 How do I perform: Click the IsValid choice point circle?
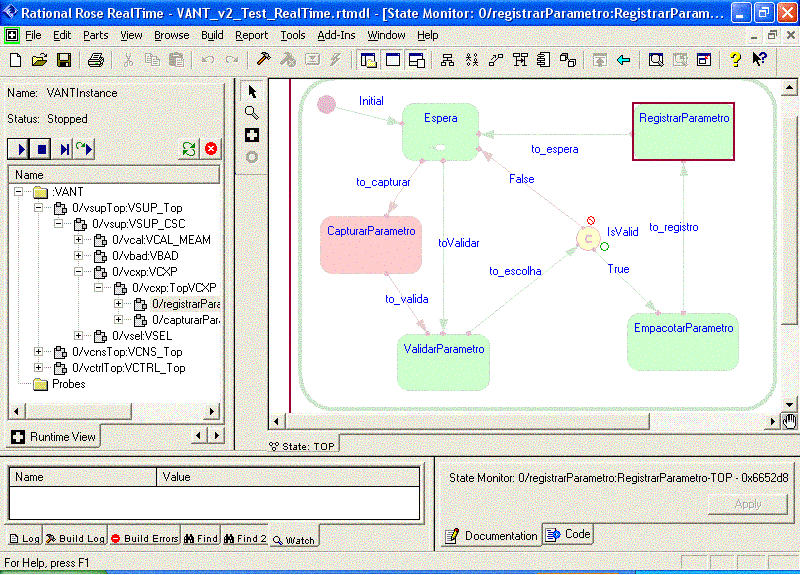[588, 239]
